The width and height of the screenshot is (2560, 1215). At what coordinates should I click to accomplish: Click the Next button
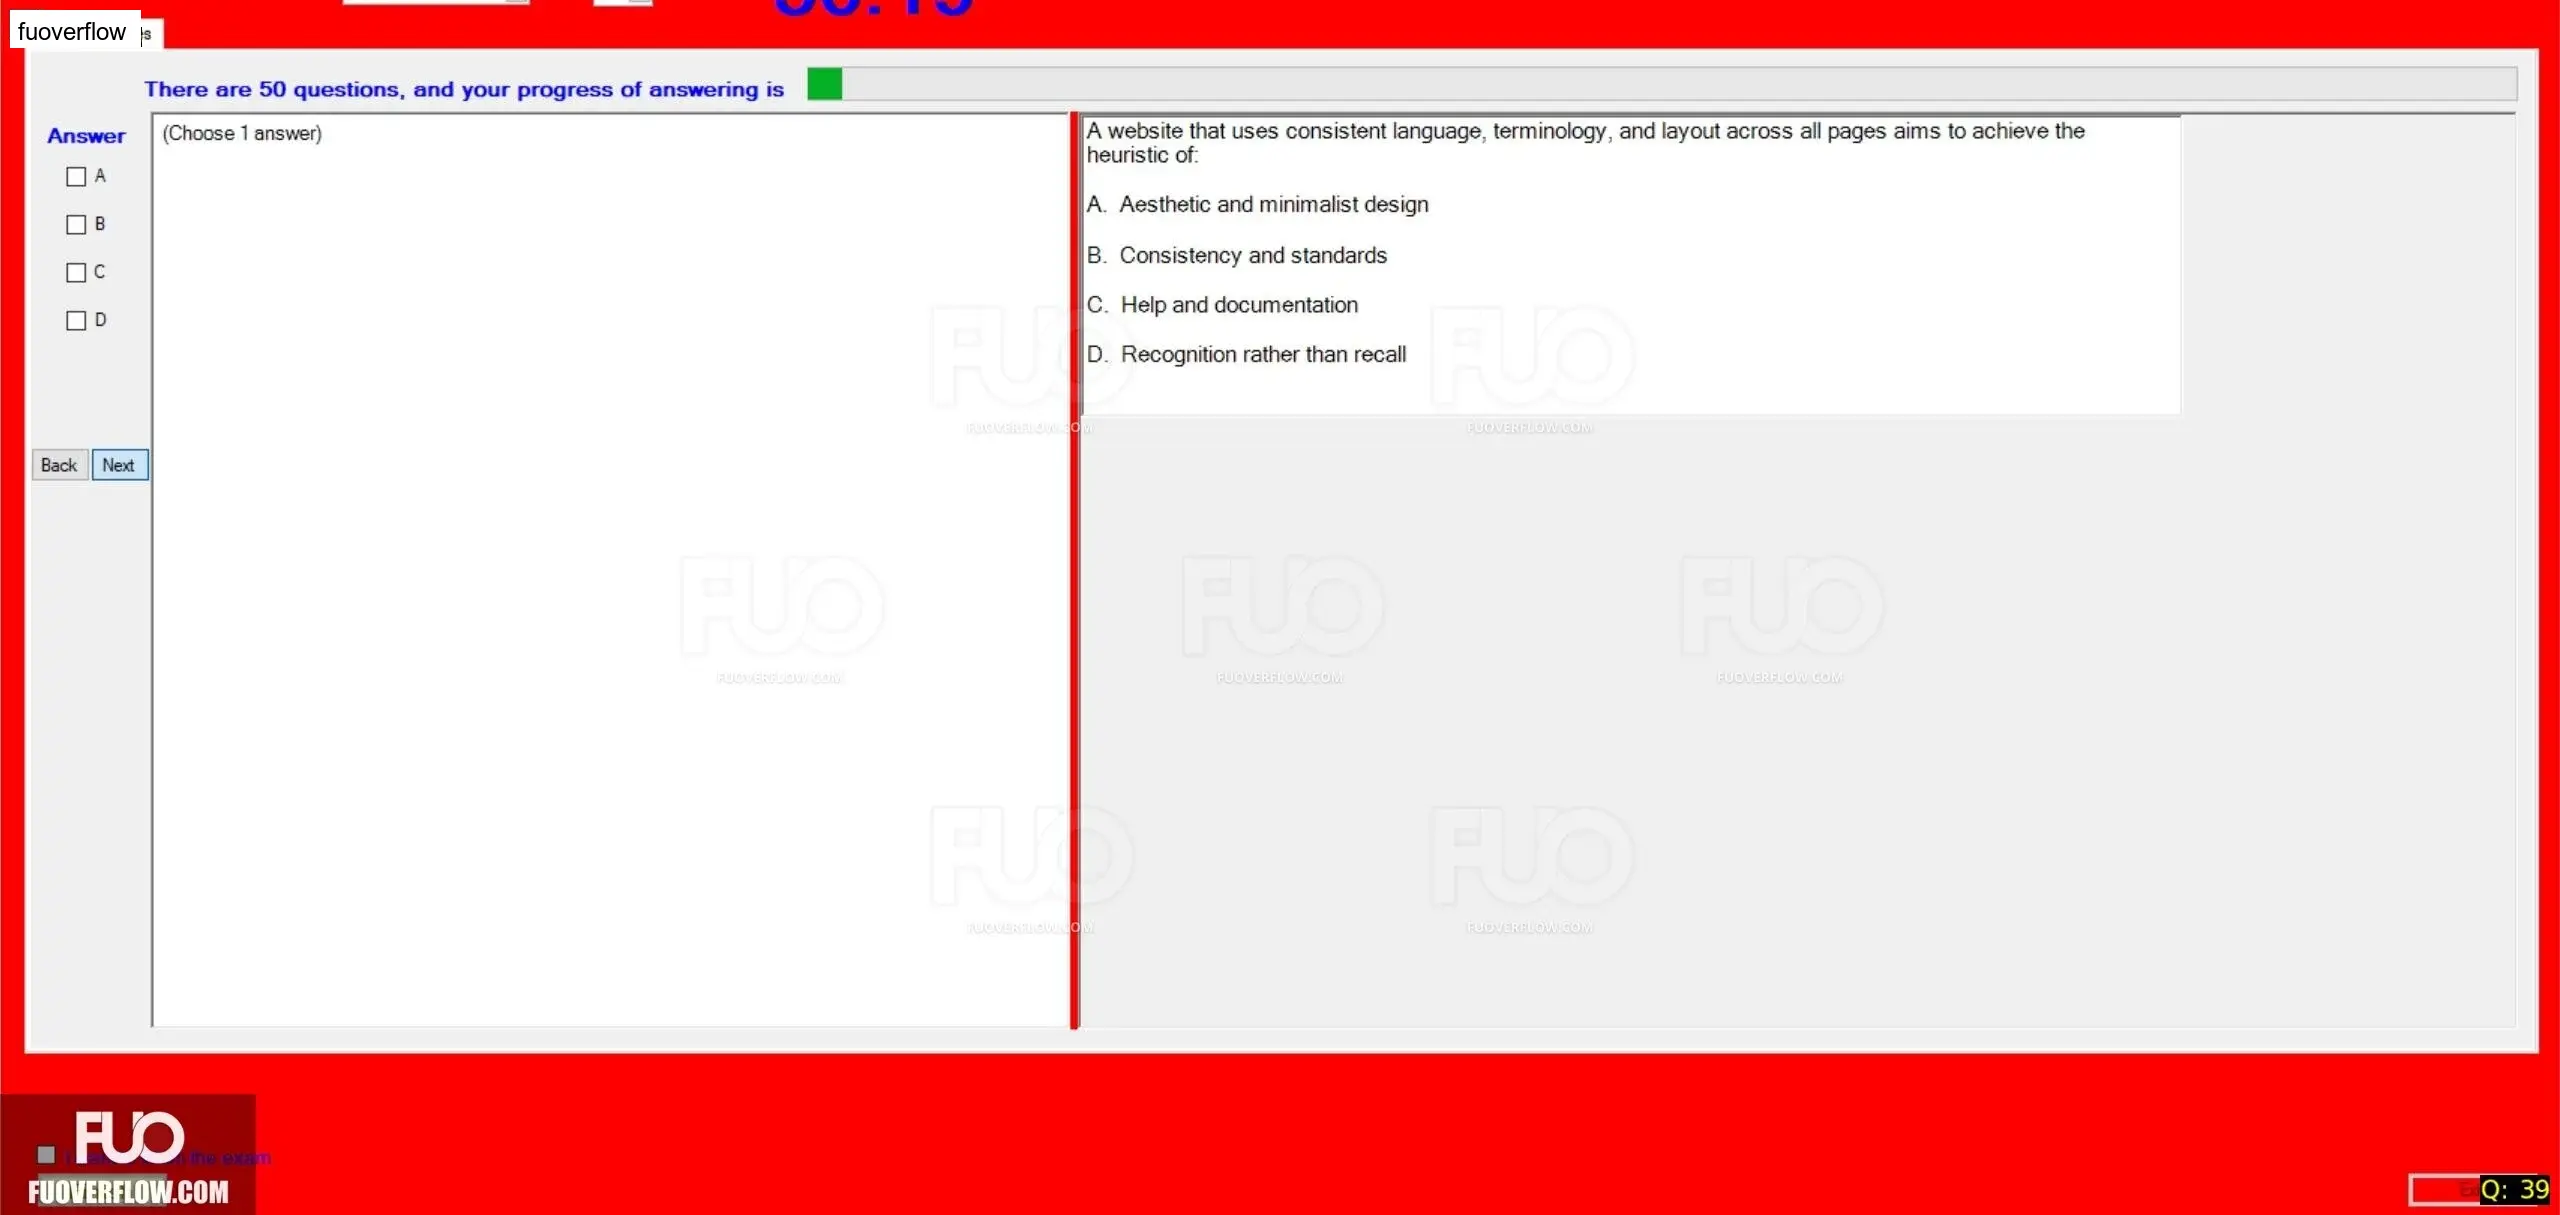point(120,465)
